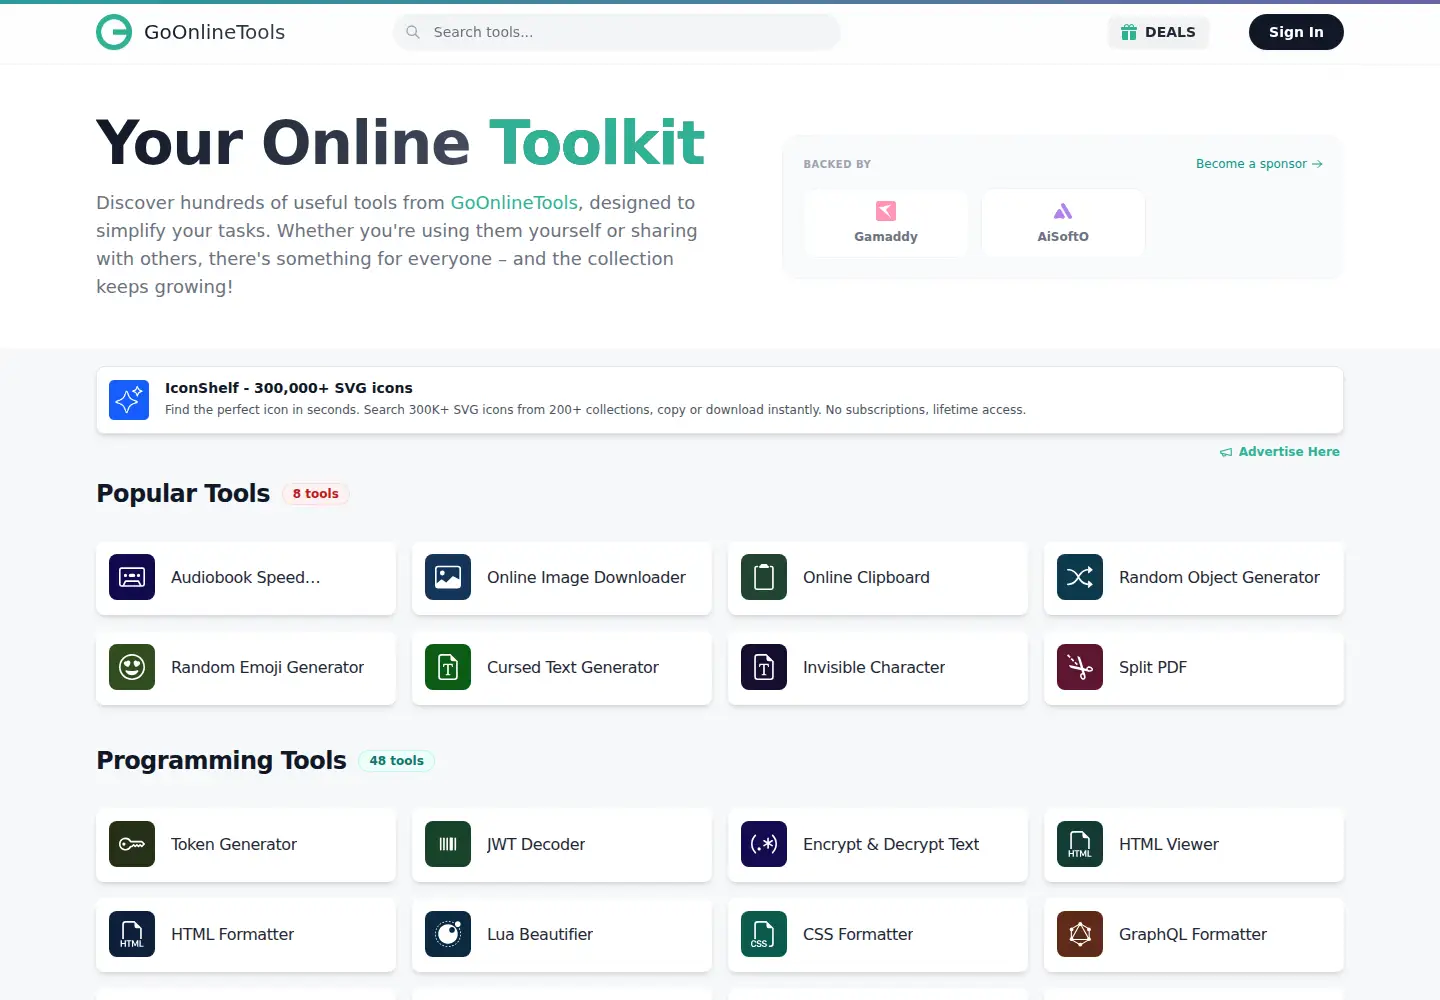This screenshot has width=1440, height=1000.
Task: Open the Token Generator key icon
Action: pos(132,844)
